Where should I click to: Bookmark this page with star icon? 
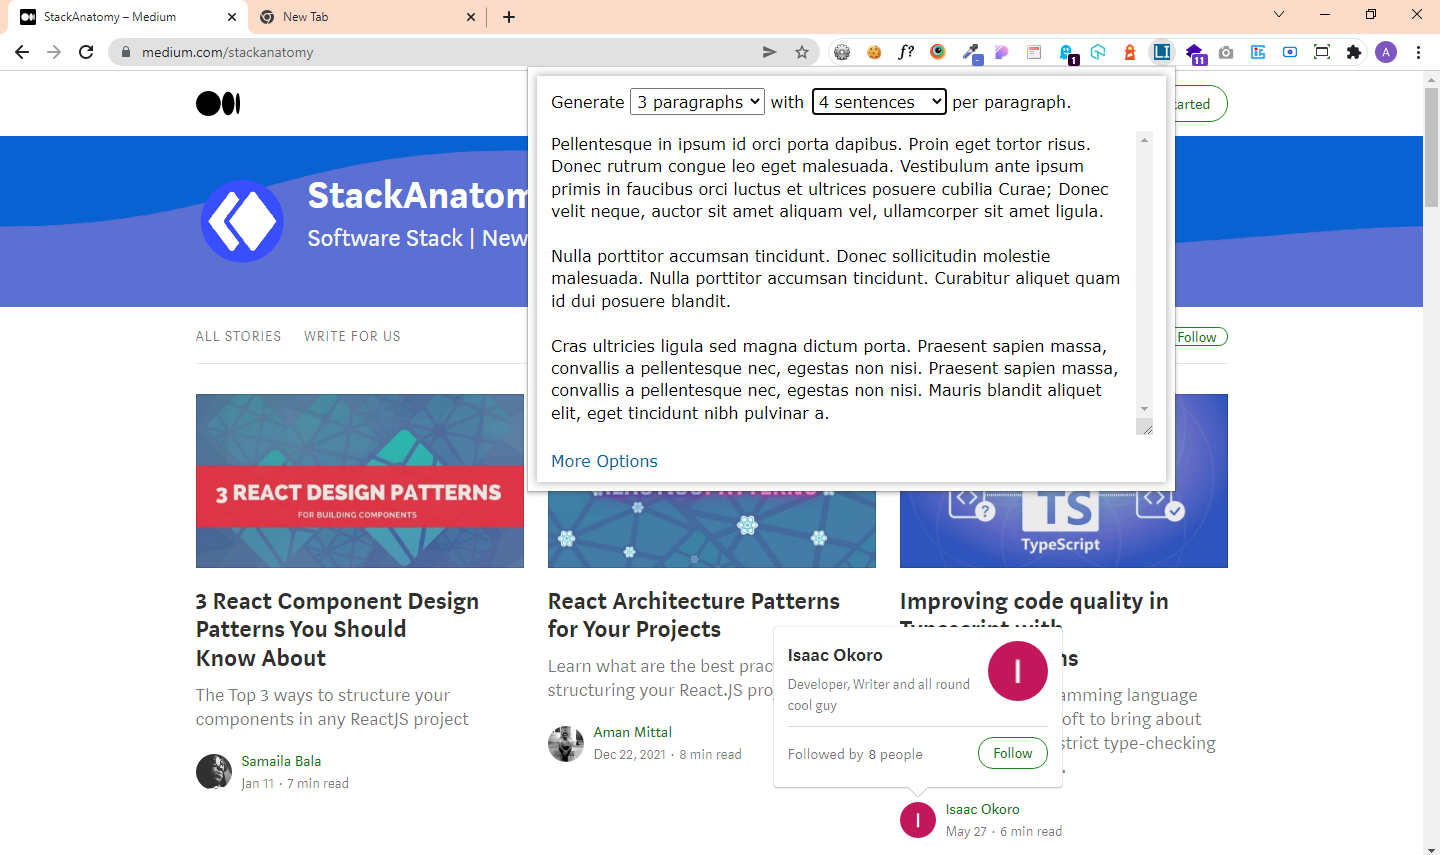coord(801,52)
